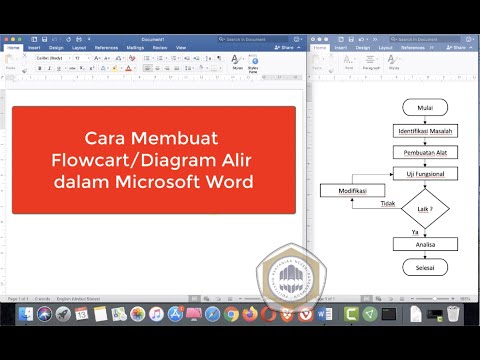Toggle Show paragraph marks (pilcrow)

coord(219,58)
